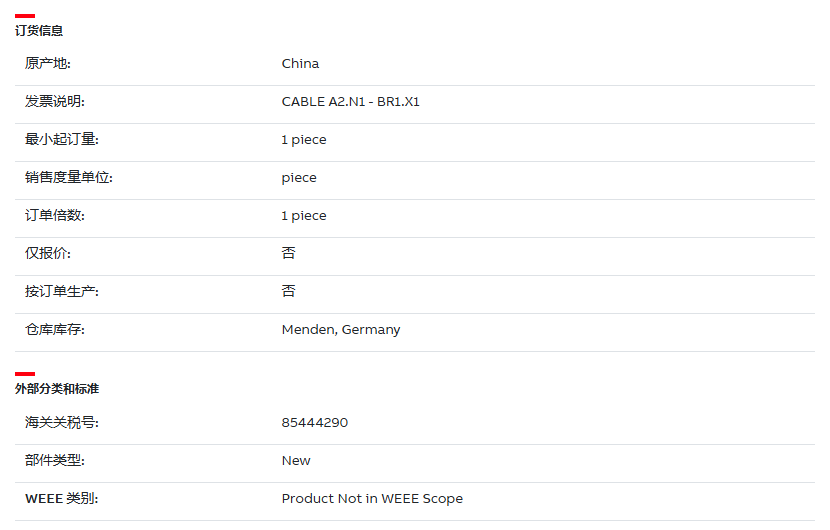Click the 海关关税号 label
This screenshot has height=530, width=830.
(61, 423)
